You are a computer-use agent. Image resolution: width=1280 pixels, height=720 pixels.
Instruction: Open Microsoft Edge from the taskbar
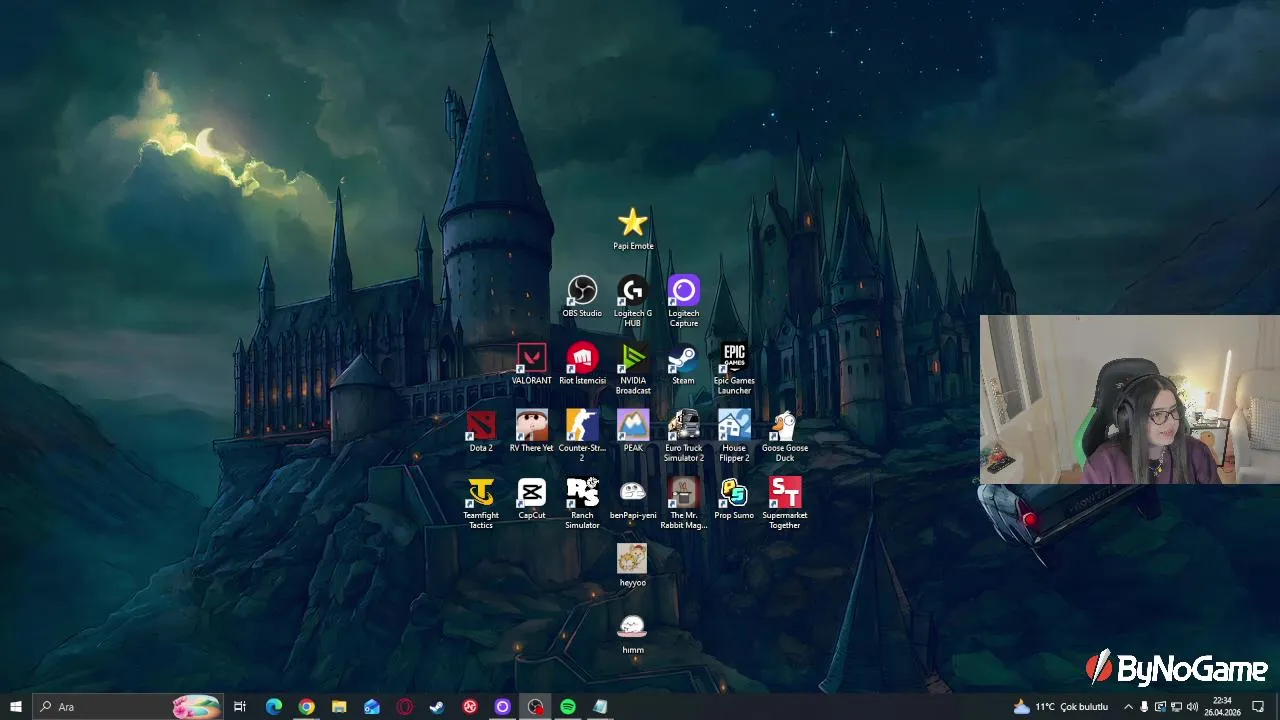pos(273,707)
